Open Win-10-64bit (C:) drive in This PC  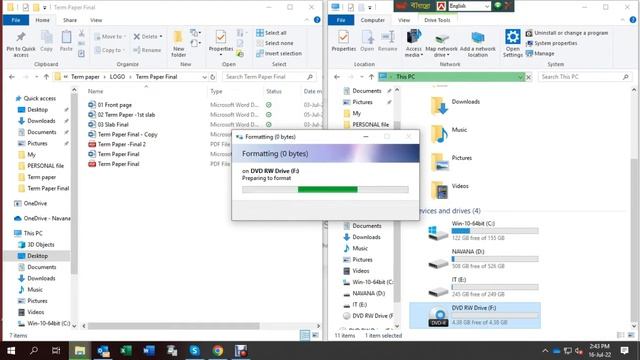(x=483, y=231)
